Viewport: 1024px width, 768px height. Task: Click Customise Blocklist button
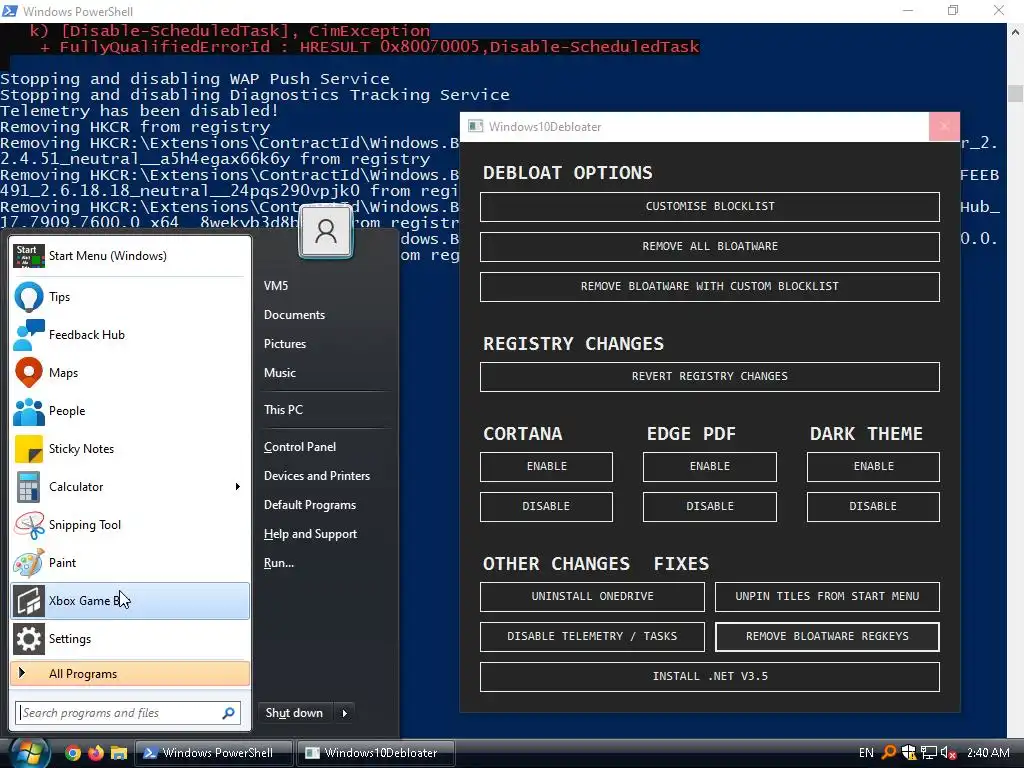710,206
